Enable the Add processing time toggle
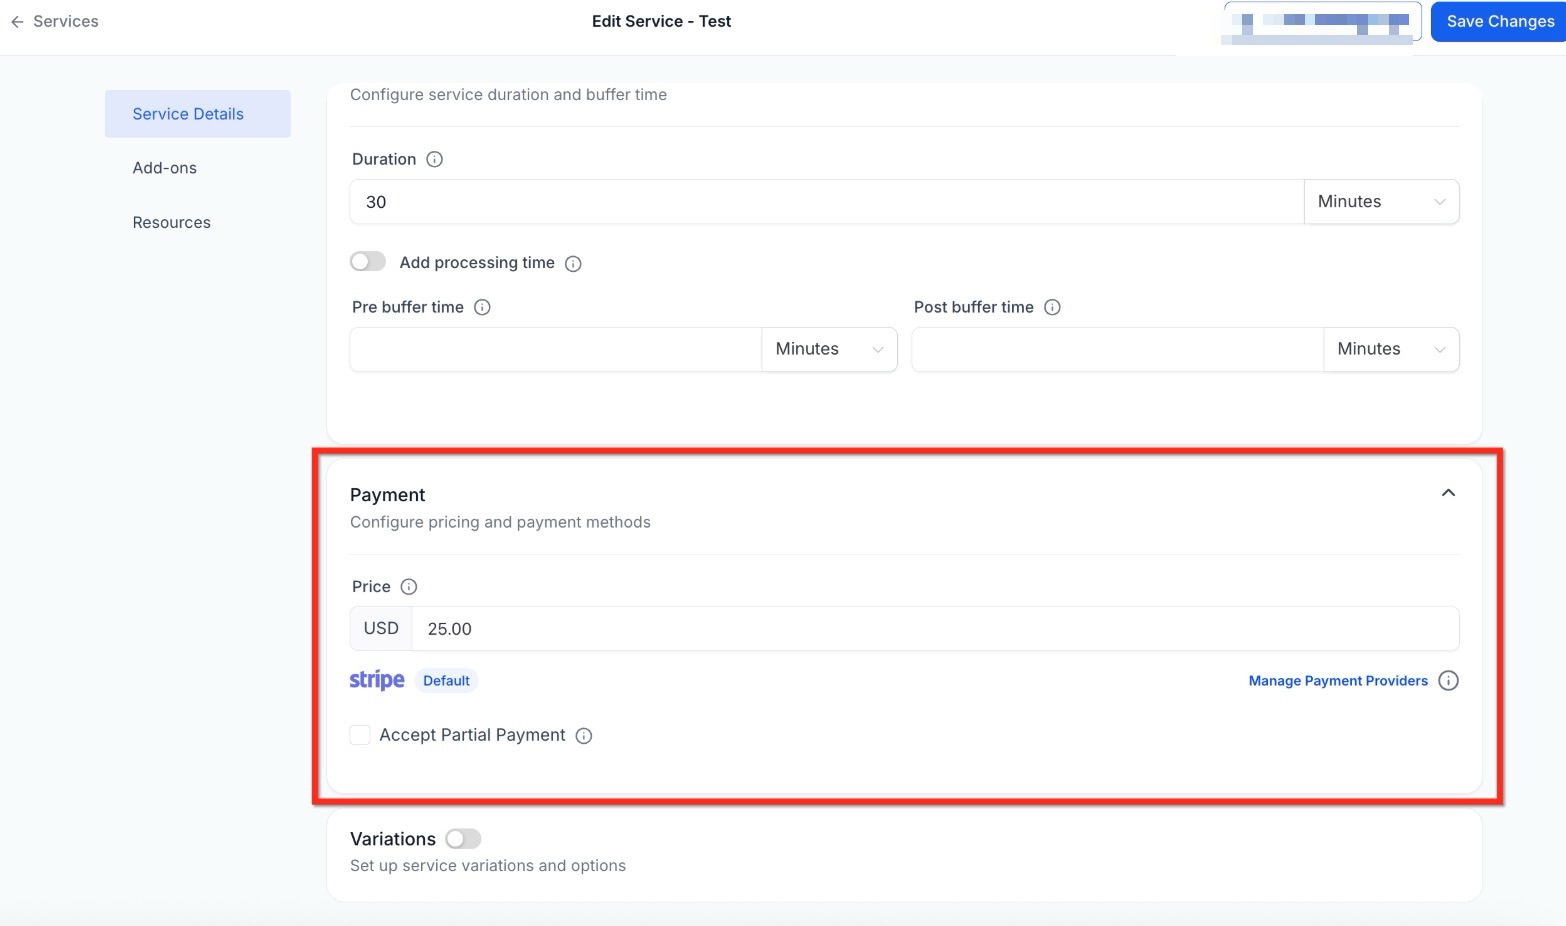Screen dimensions: 1566x926 [x=368, y=262]
